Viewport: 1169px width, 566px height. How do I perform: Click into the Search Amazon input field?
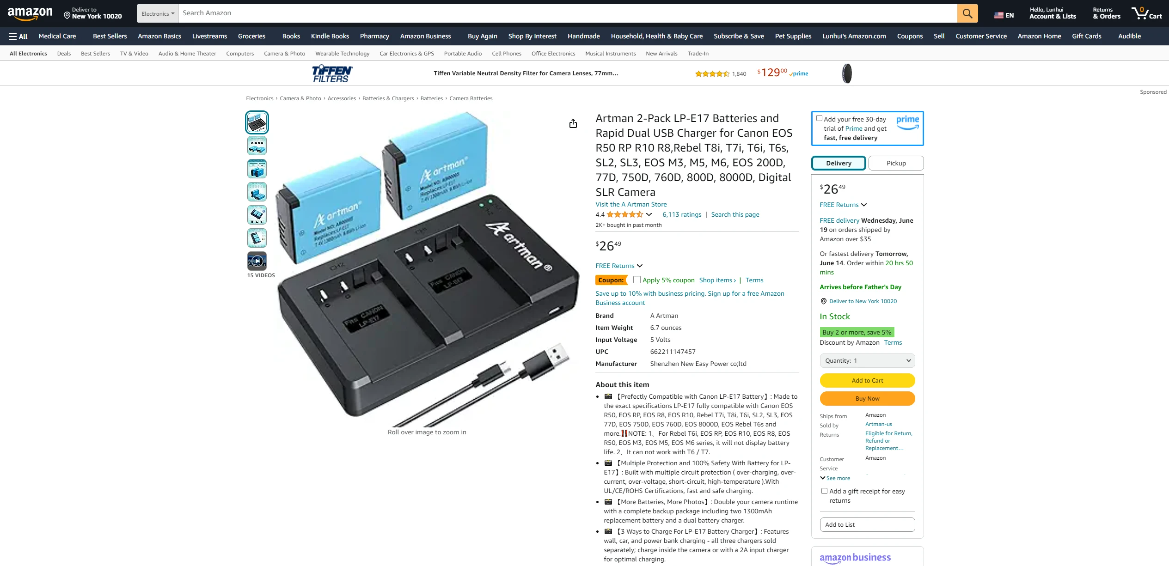(568, 13)
